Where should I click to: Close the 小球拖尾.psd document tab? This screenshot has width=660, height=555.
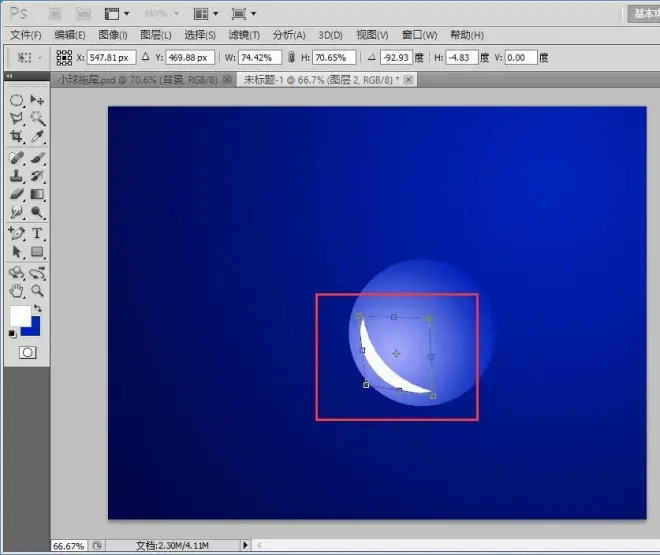227,79
